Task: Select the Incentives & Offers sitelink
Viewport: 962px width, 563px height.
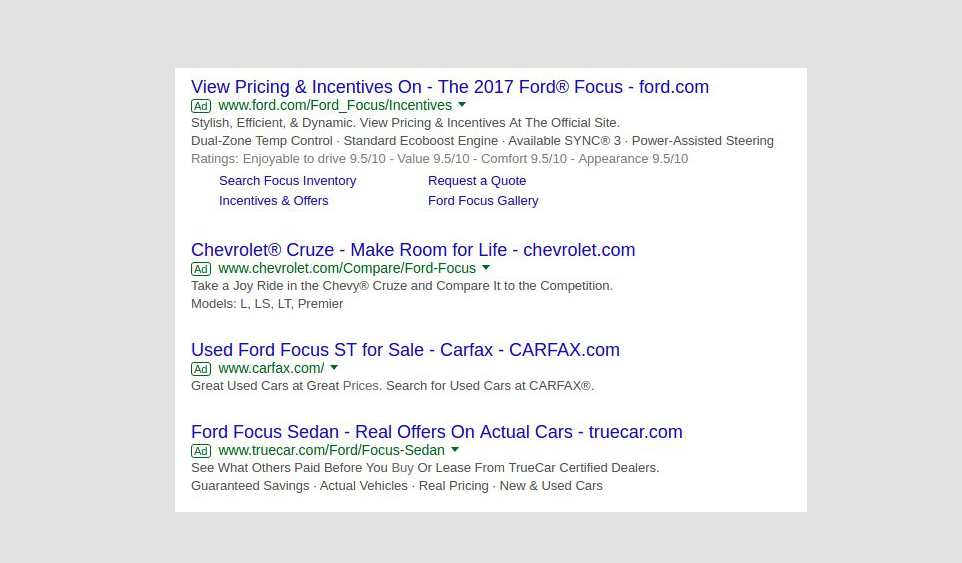Action: point(274,201)
